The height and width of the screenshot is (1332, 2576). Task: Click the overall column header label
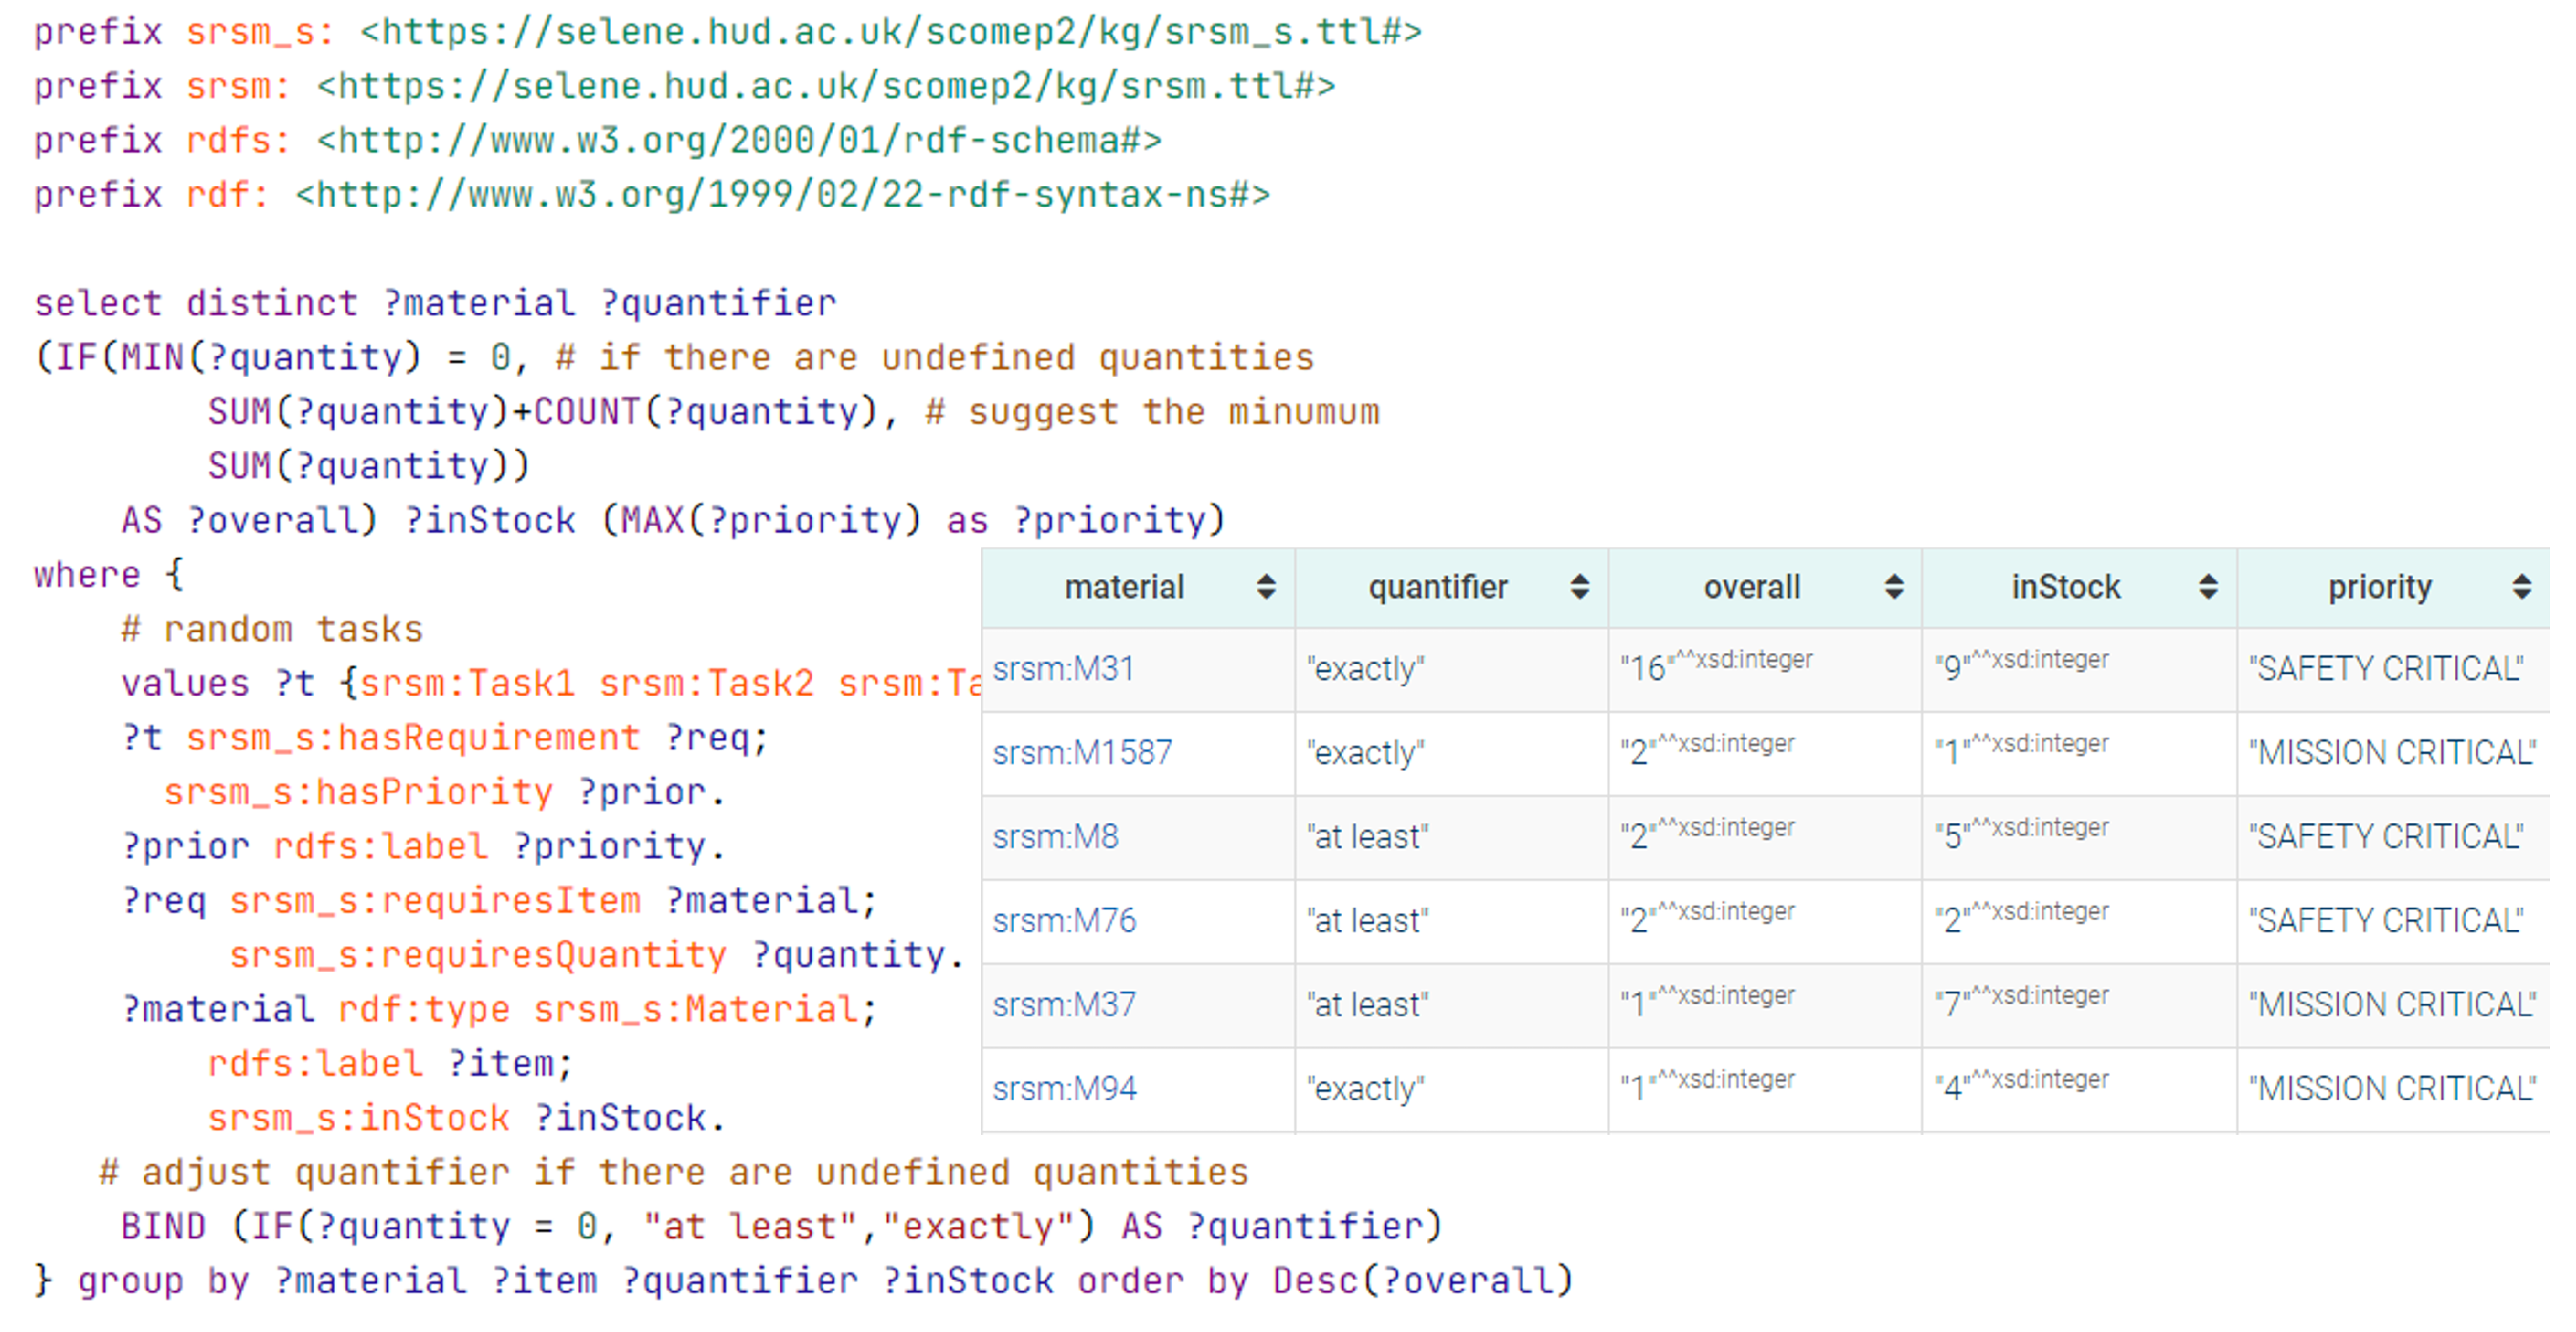point(1751,587)
